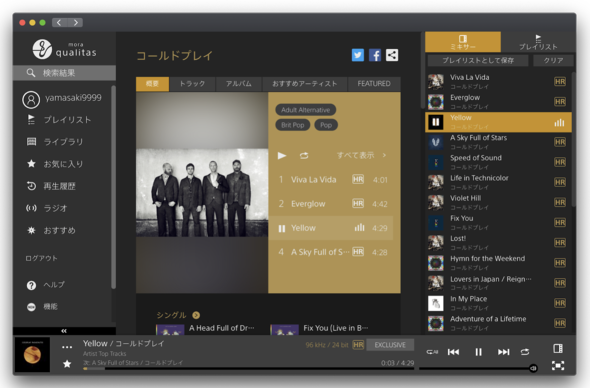Toggle favorite star for current track
Viewport: 590px width, 388px height.
[x=67, y=364]
